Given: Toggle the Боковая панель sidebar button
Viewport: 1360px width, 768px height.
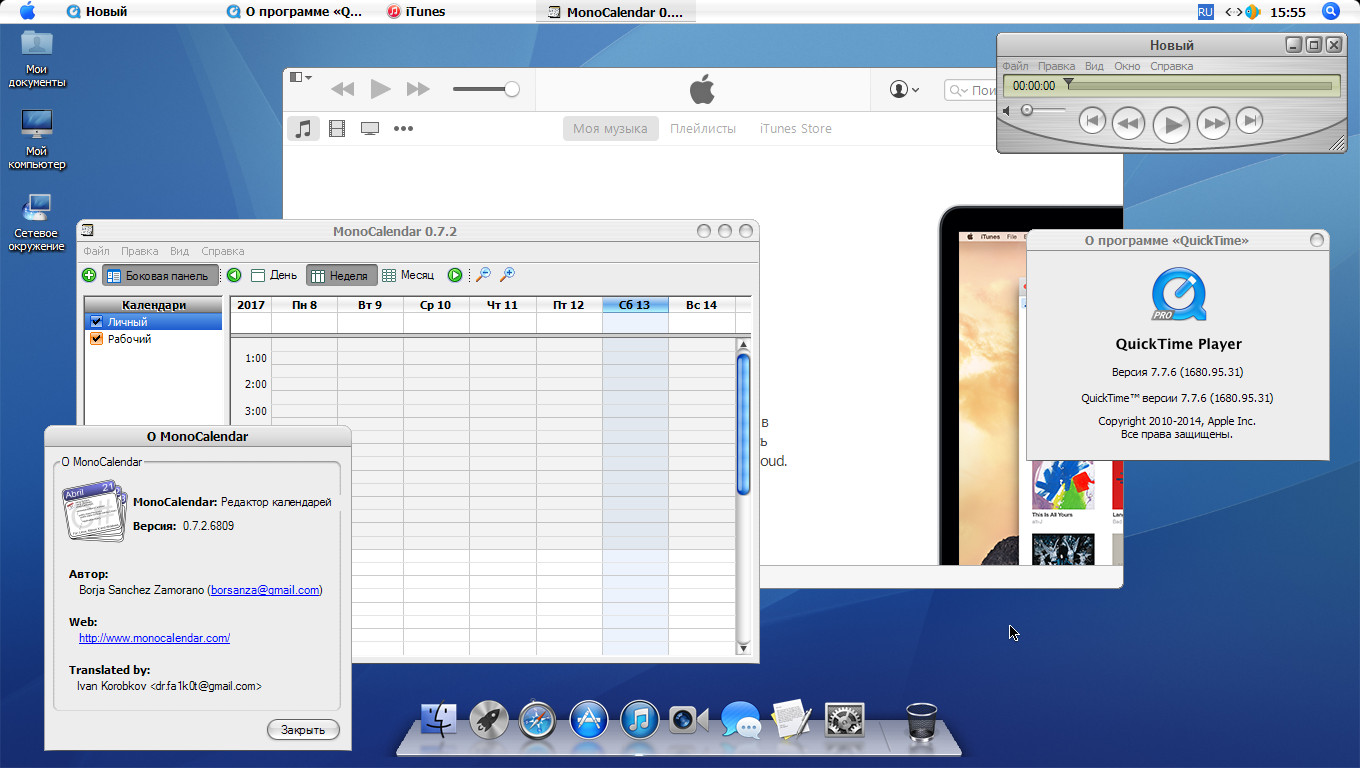Looking at the screenshot, I should [x=160, y=275].
